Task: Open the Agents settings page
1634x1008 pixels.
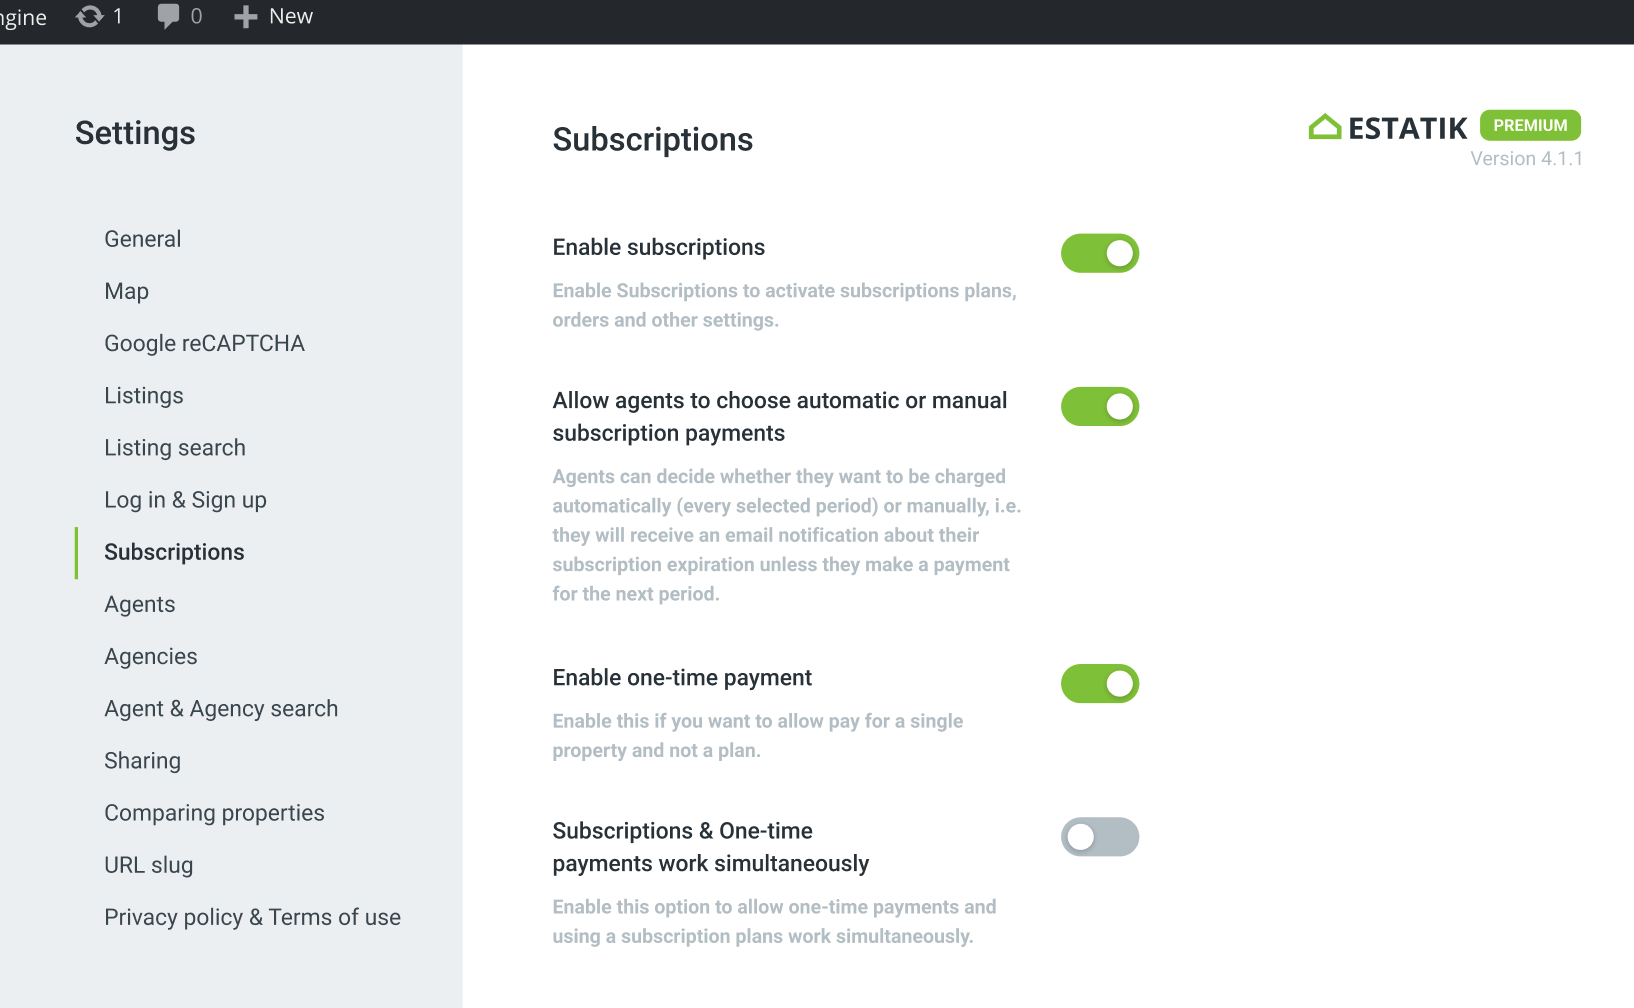Action: [139, 604]
